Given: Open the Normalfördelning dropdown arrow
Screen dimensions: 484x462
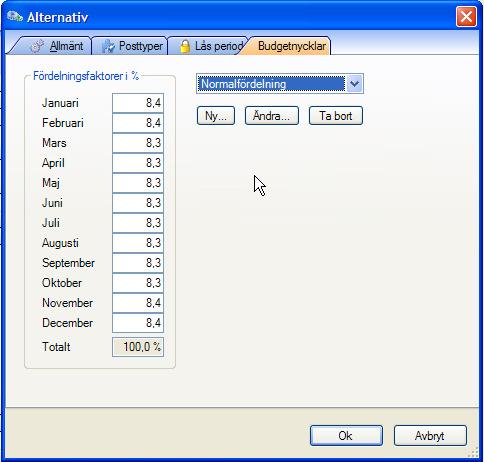Looking at the screenshot, I should tap(354, 84).
